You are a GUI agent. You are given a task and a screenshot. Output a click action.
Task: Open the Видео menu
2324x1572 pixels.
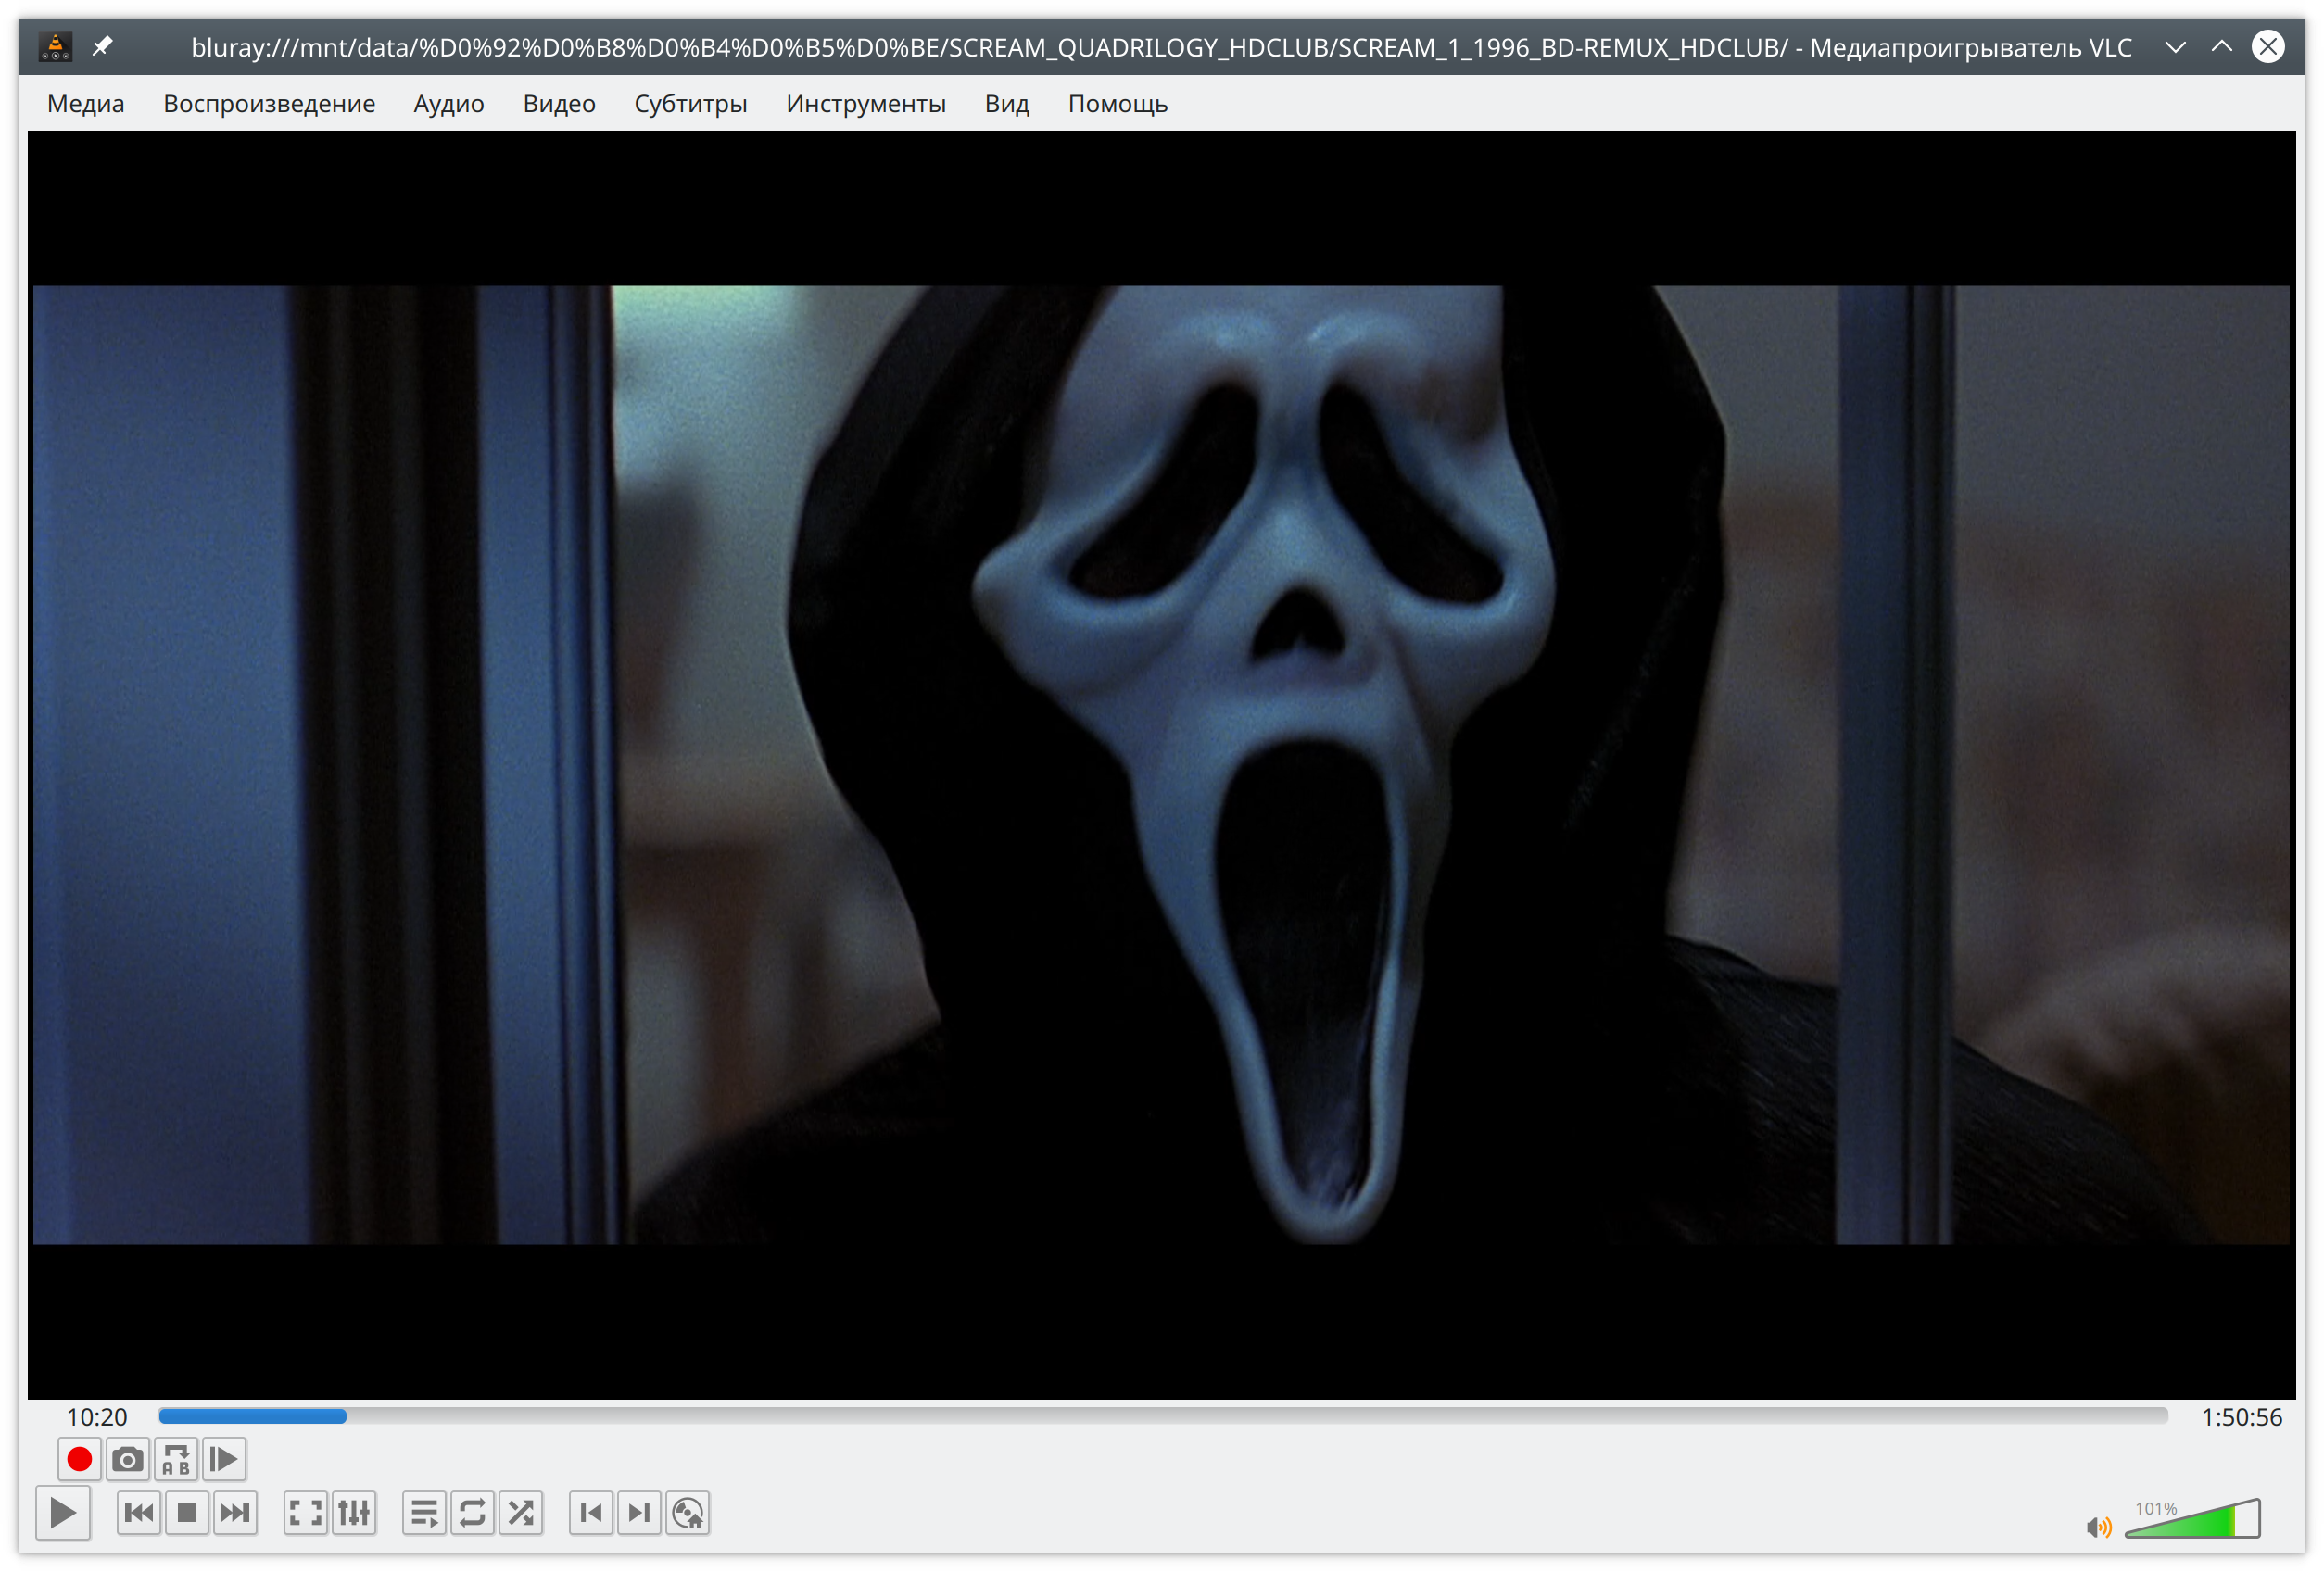click(x=559, y=104)
